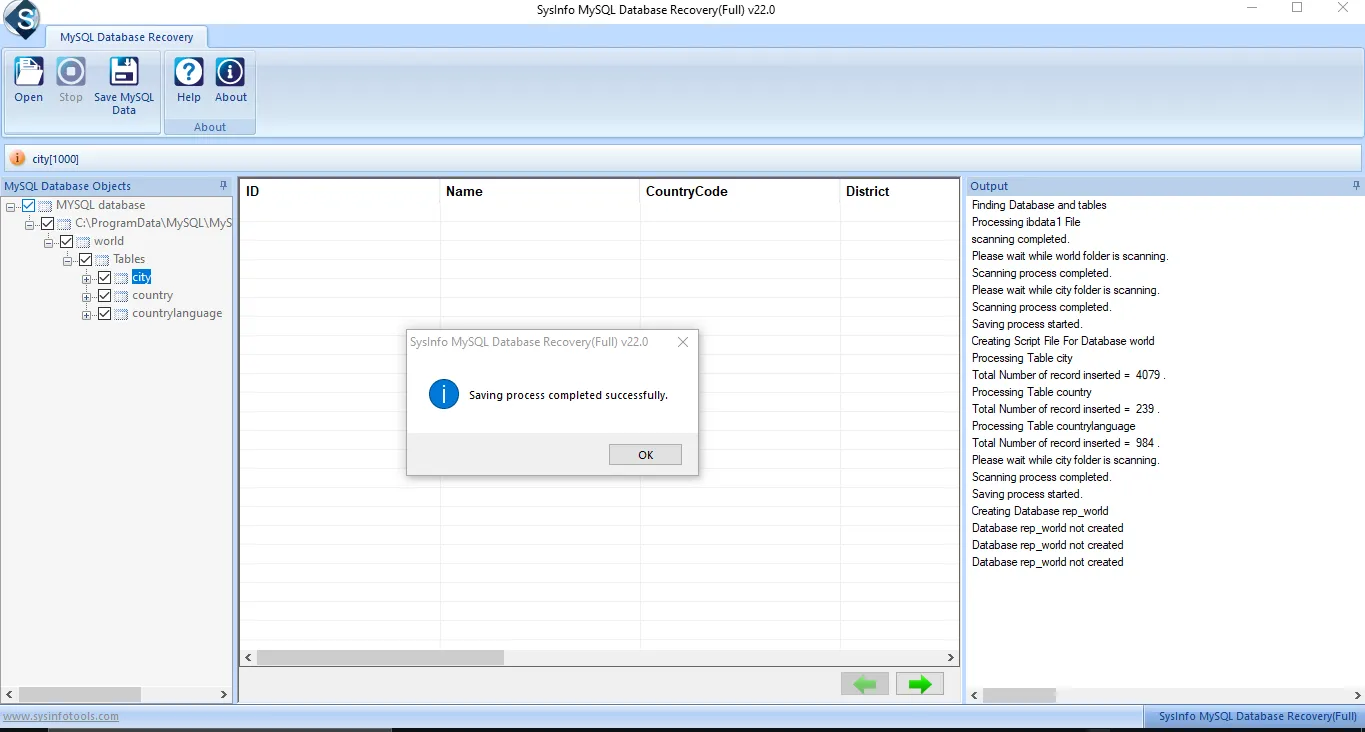The width and height of the screenshot is (1365, 732).
Task: Open the www.sysinfotools.com link
Action: [x=61, y=716]
